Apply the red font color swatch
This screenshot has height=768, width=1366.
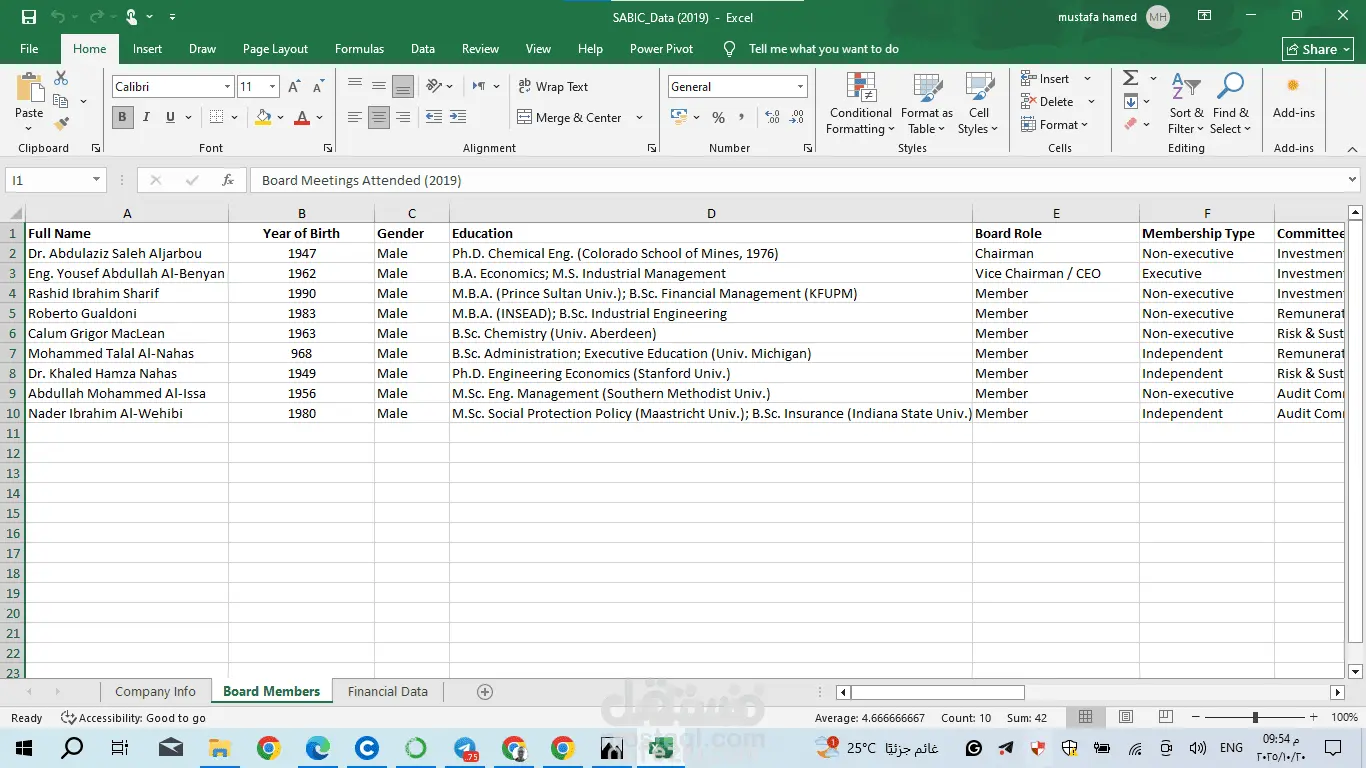tap(302, 118)
